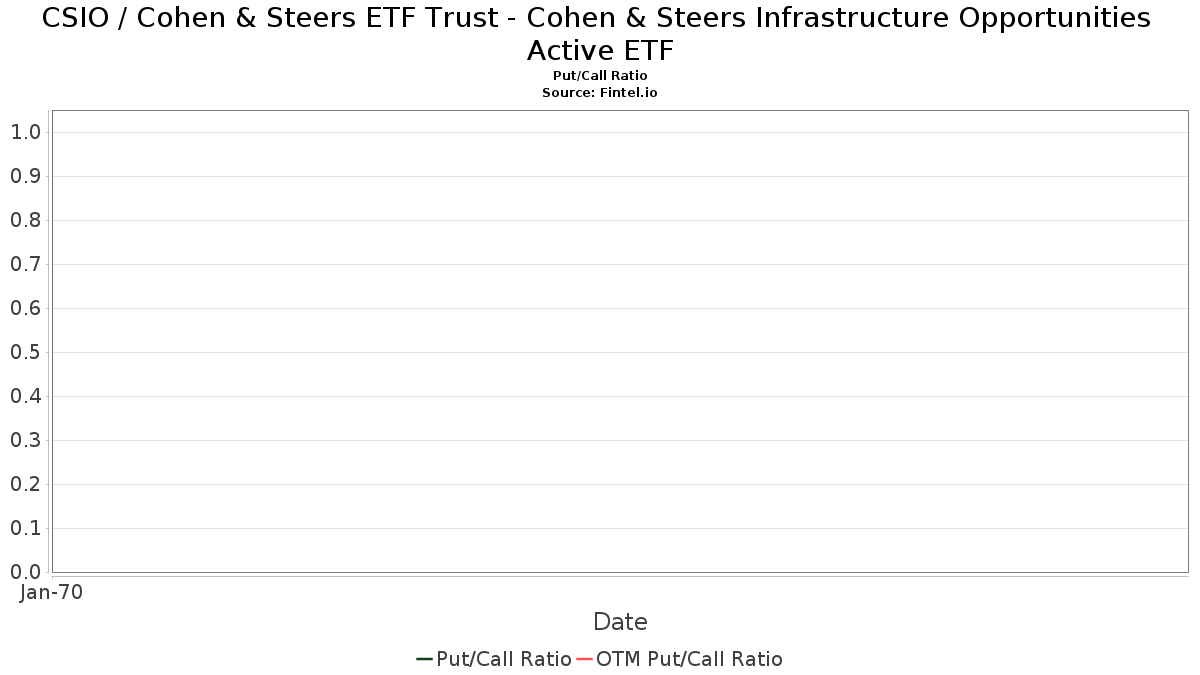The width and height of the screenshot is (1200, 675).
Task: Click the 0.5 y-axis label
Action: pos(25,352)
